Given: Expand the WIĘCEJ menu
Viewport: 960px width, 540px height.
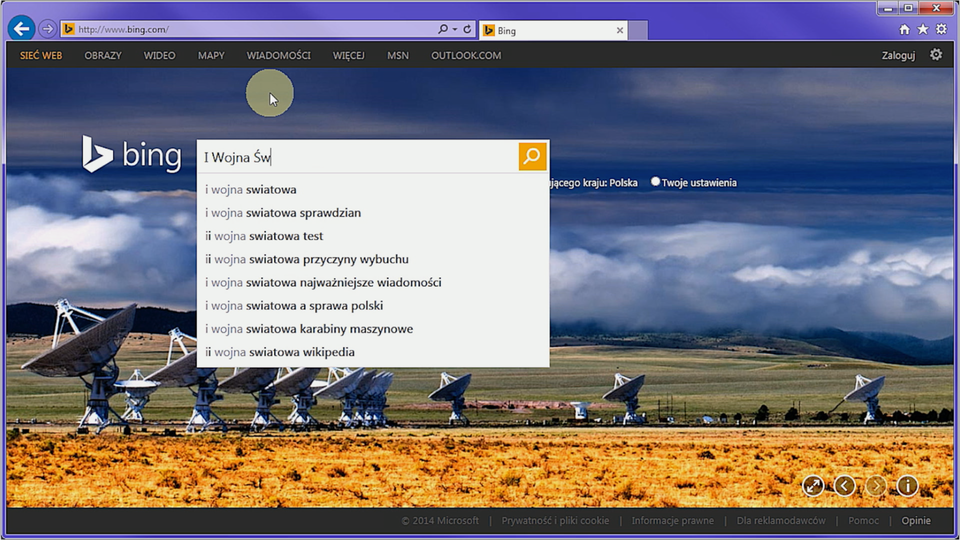Looking at the screenshot, I should point(348,55).
